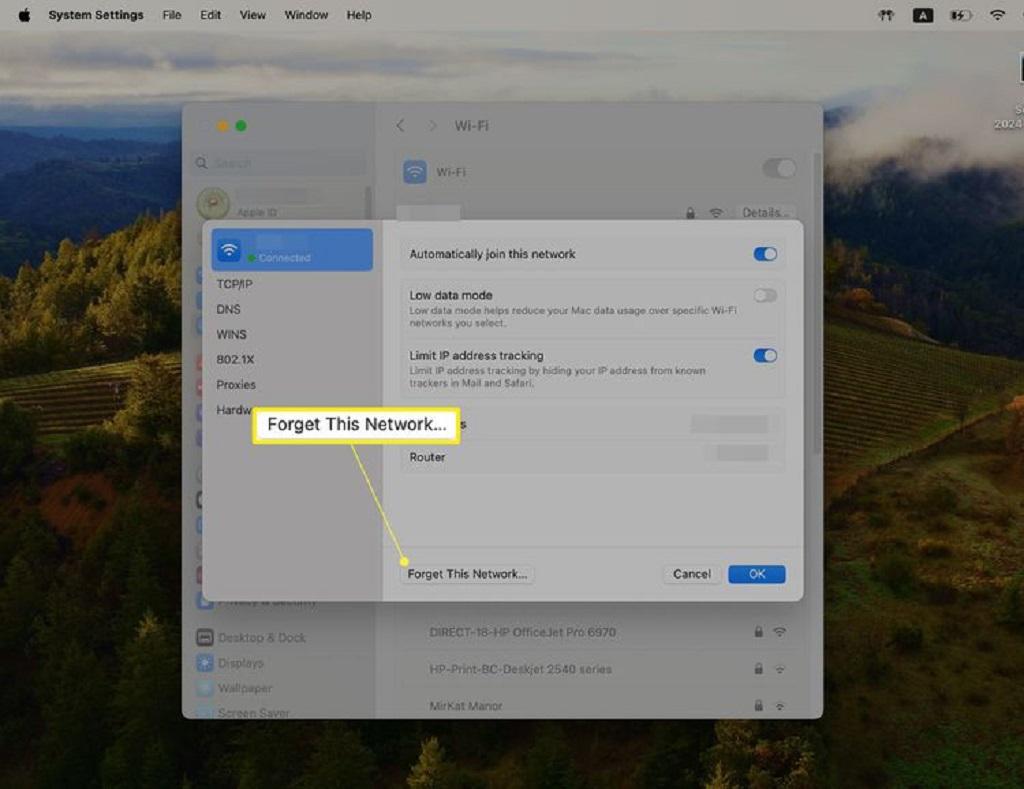Click the Search field in settings sidebar

click(281, 163)
